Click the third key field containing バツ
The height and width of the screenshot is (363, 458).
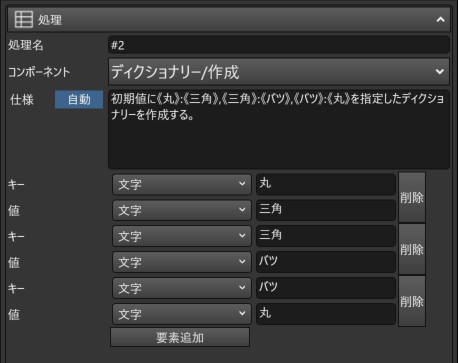(326, 288)
